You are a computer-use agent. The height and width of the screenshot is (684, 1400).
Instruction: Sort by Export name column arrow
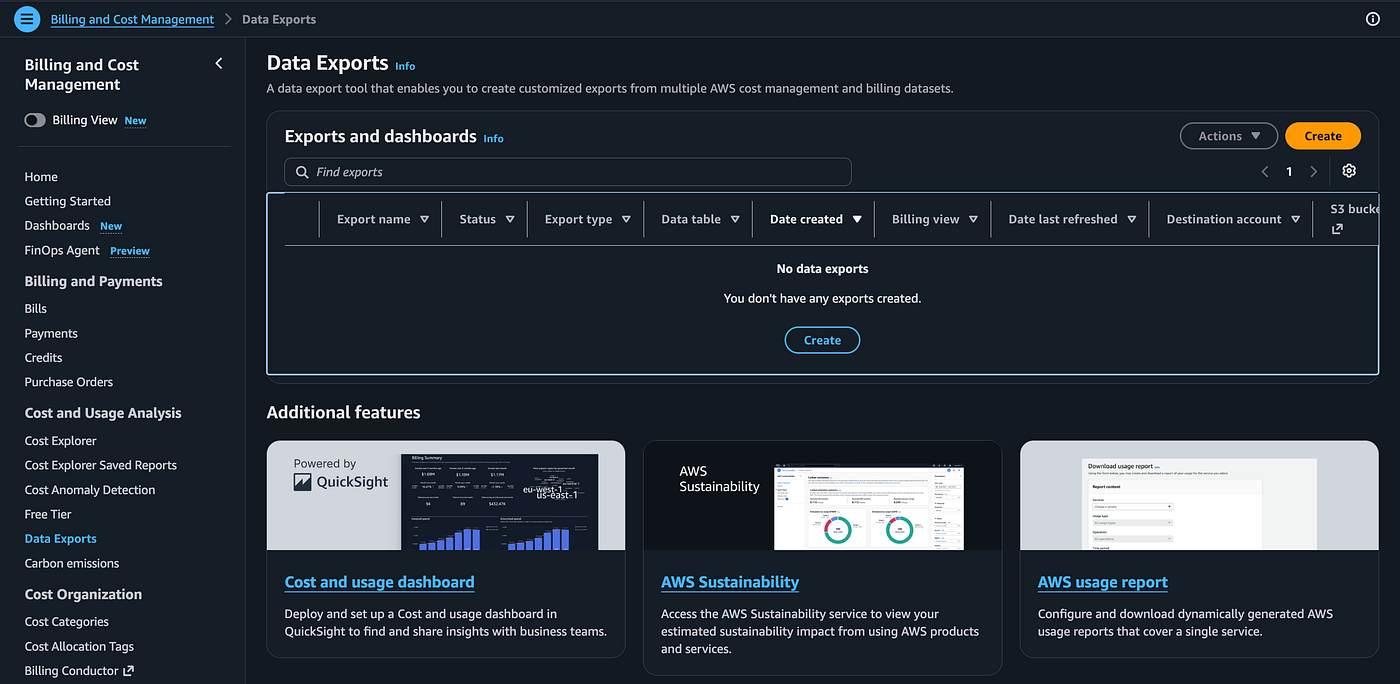coord(424,219)
